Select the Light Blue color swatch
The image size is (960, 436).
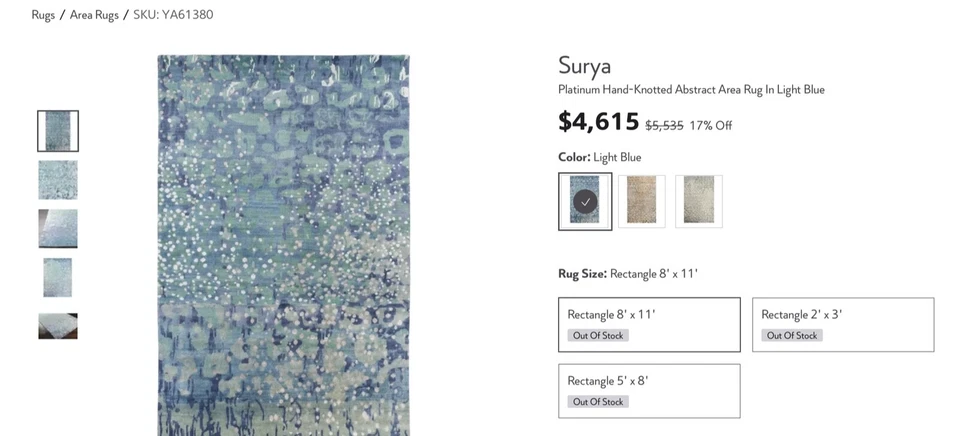[585, 201]
